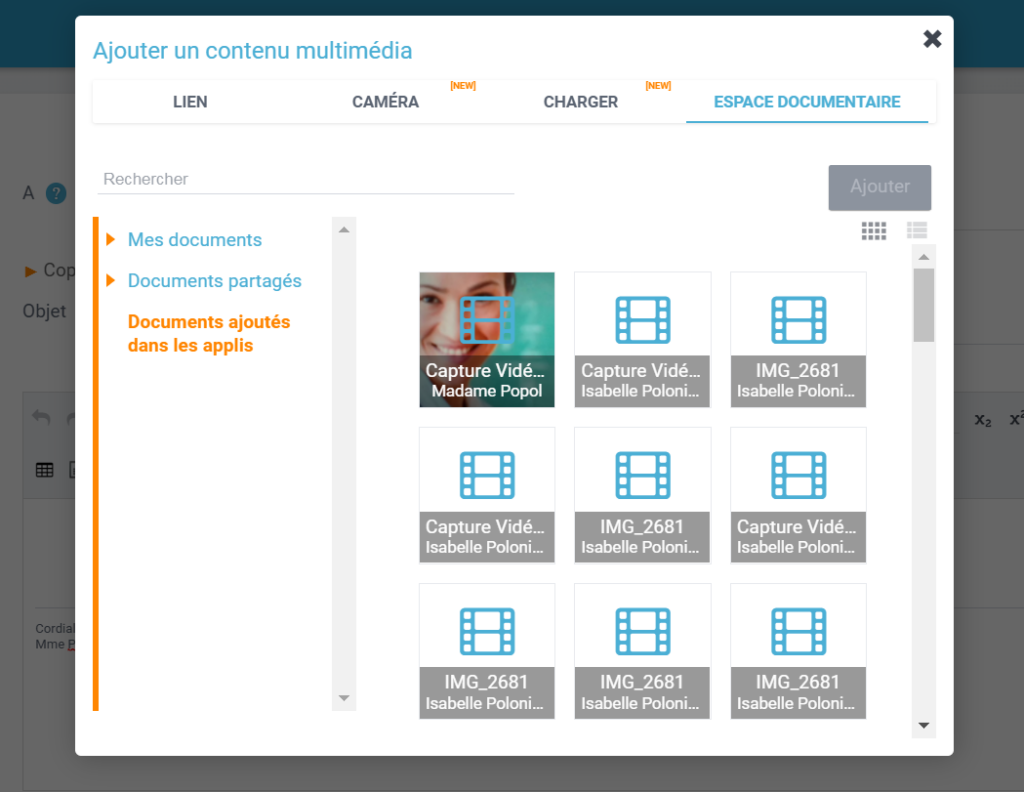This screenshot has width=1024, height=792.
Task: Select the Madame Popol video thumbnail
Action: tap(487, 339)
